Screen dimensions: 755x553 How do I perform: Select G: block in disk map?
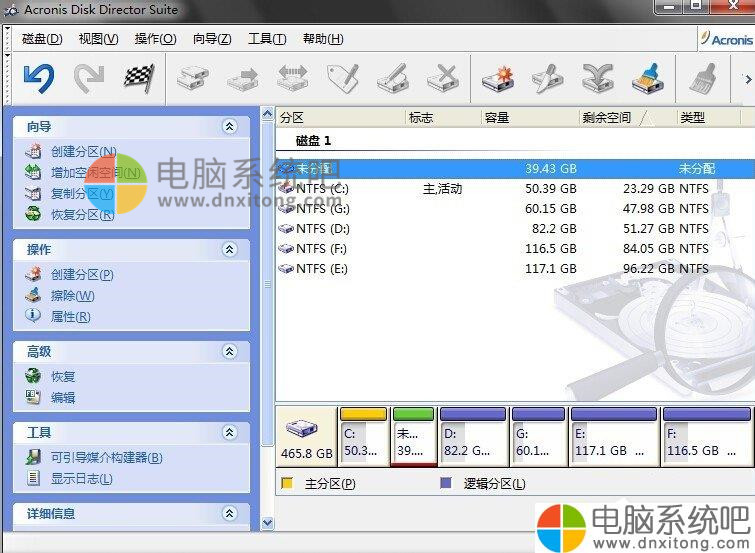pyautogui.click(x=538, y=437)
